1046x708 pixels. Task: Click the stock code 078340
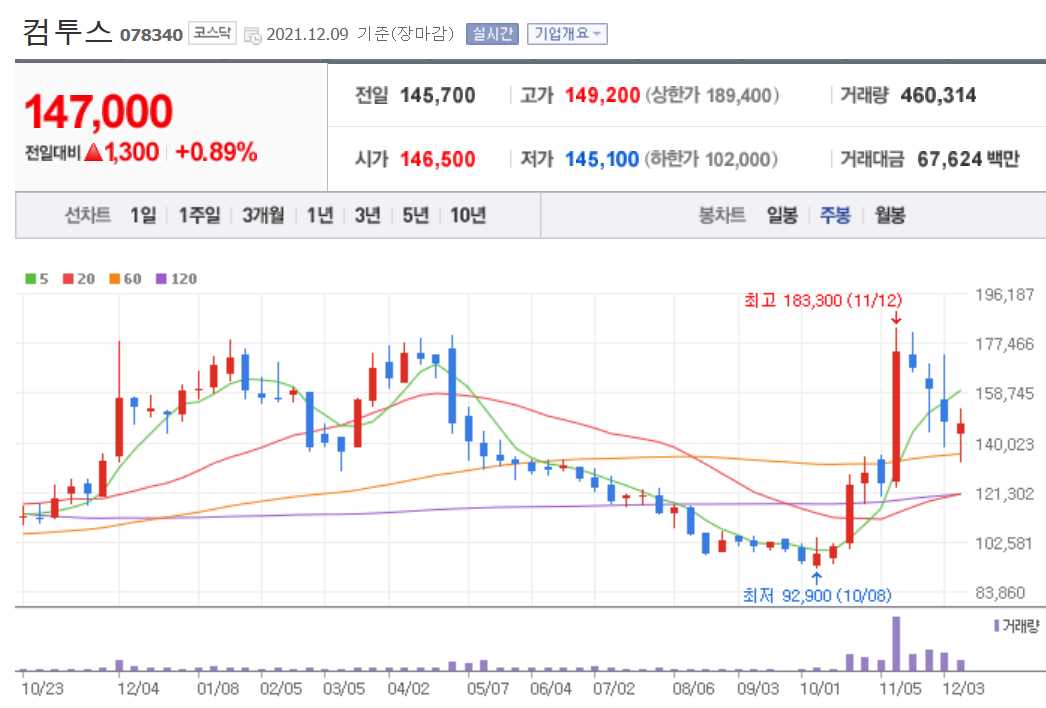(x=151, y=35)
